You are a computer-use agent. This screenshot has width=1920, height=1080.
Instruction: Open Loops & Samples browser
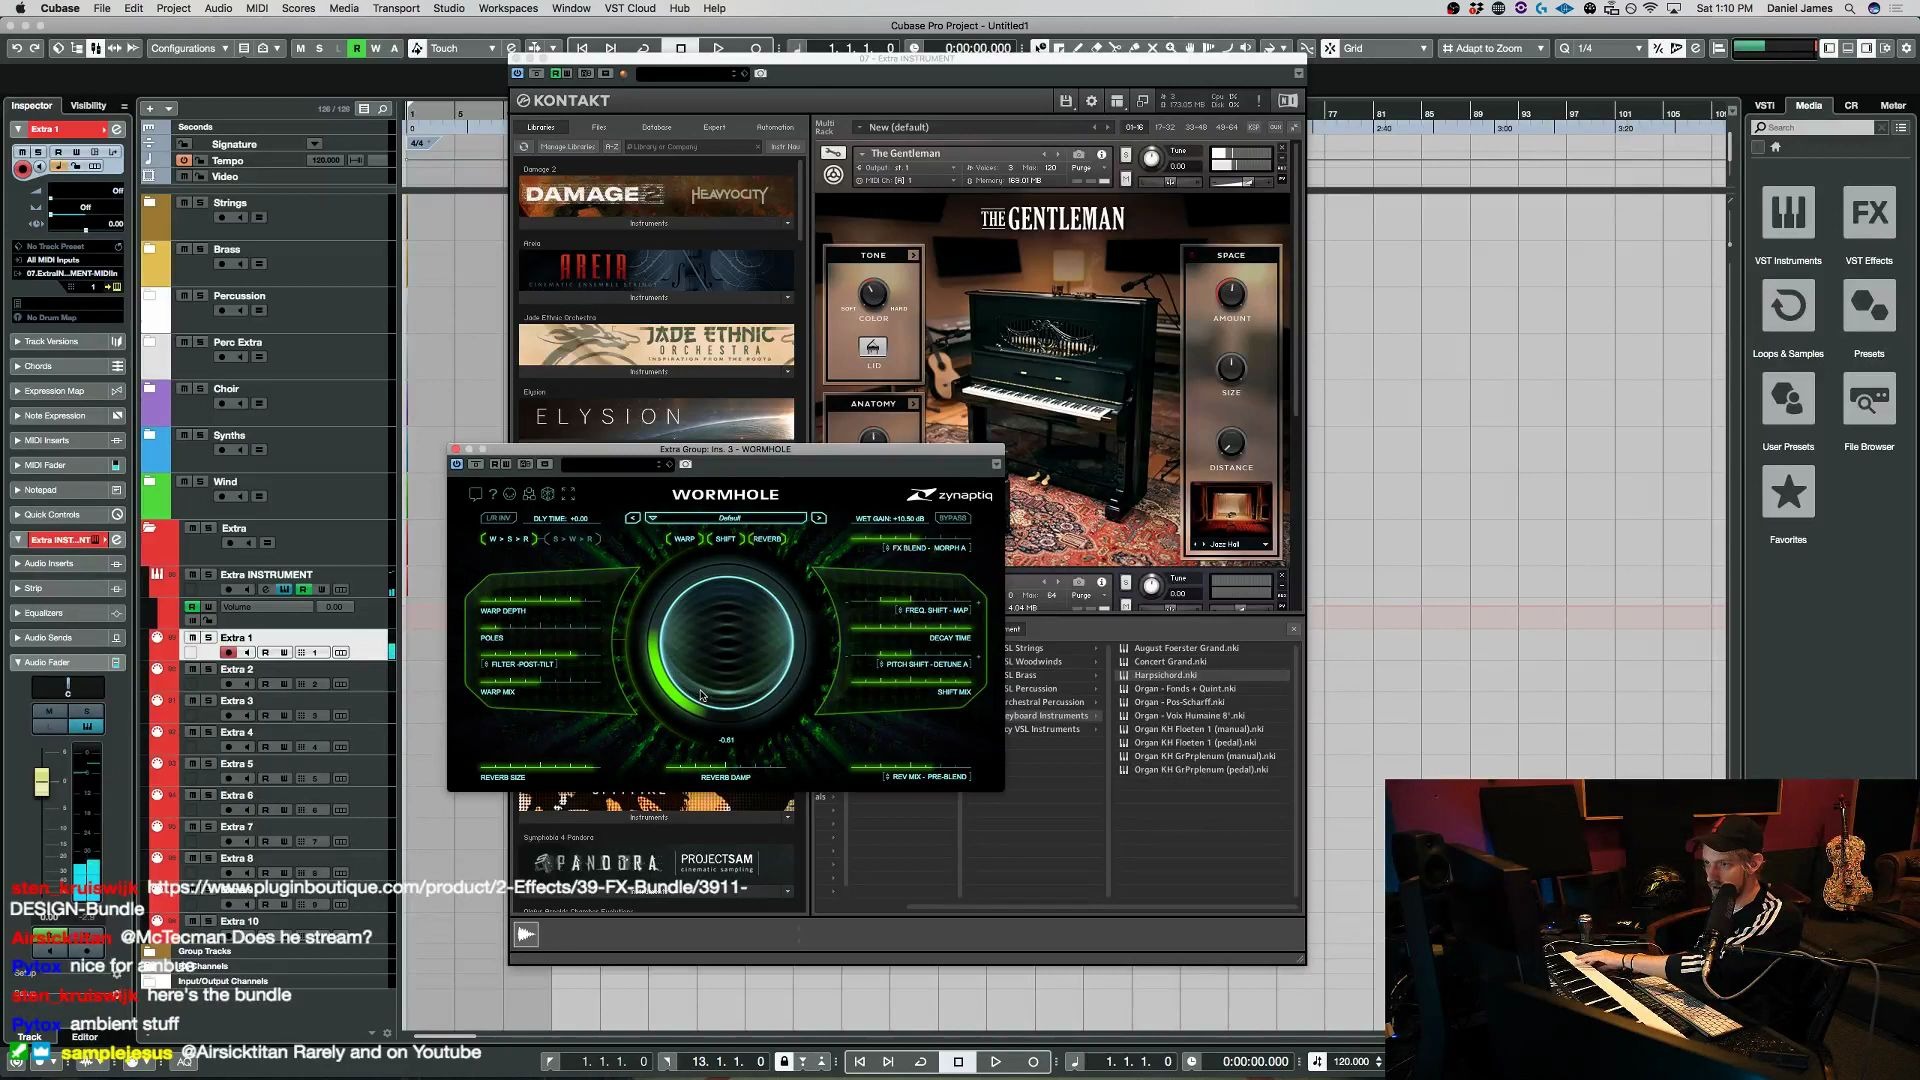[1787, 307]
